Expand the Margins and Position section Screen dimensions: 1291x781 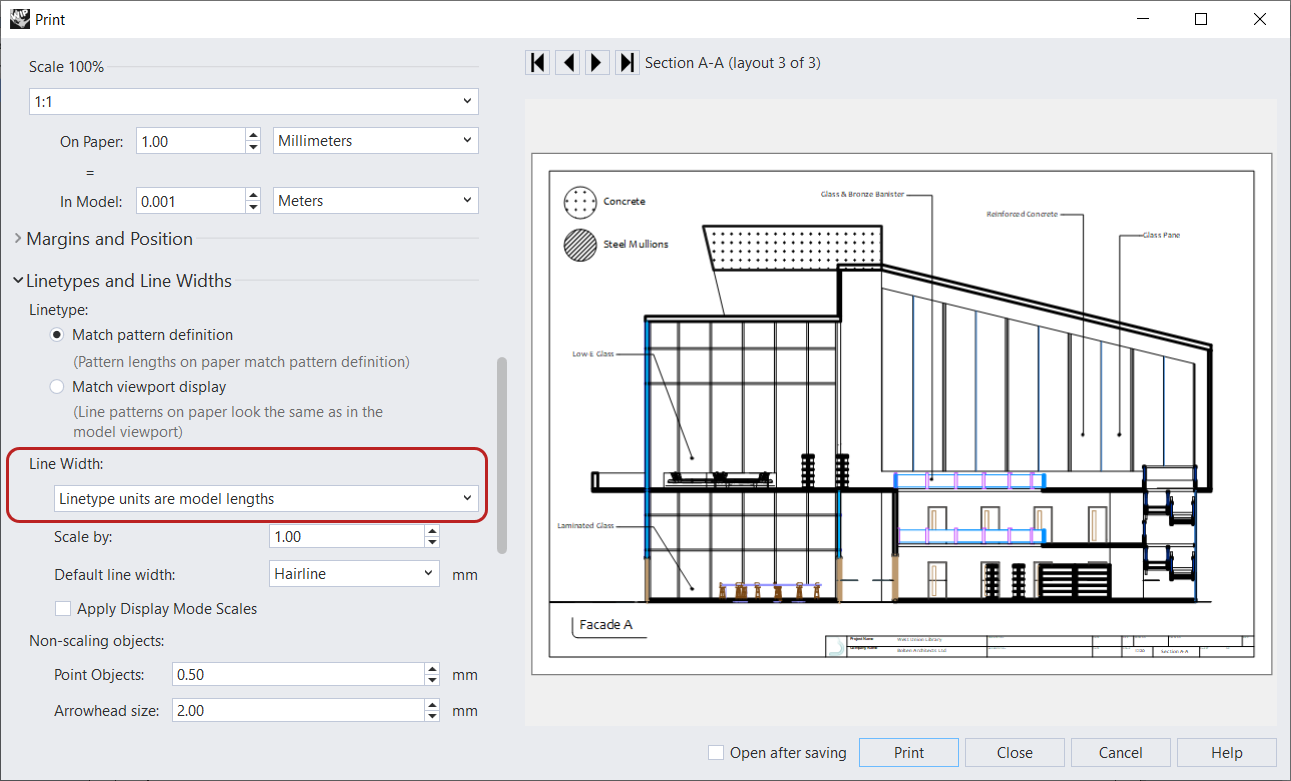(x=109, y=239)
